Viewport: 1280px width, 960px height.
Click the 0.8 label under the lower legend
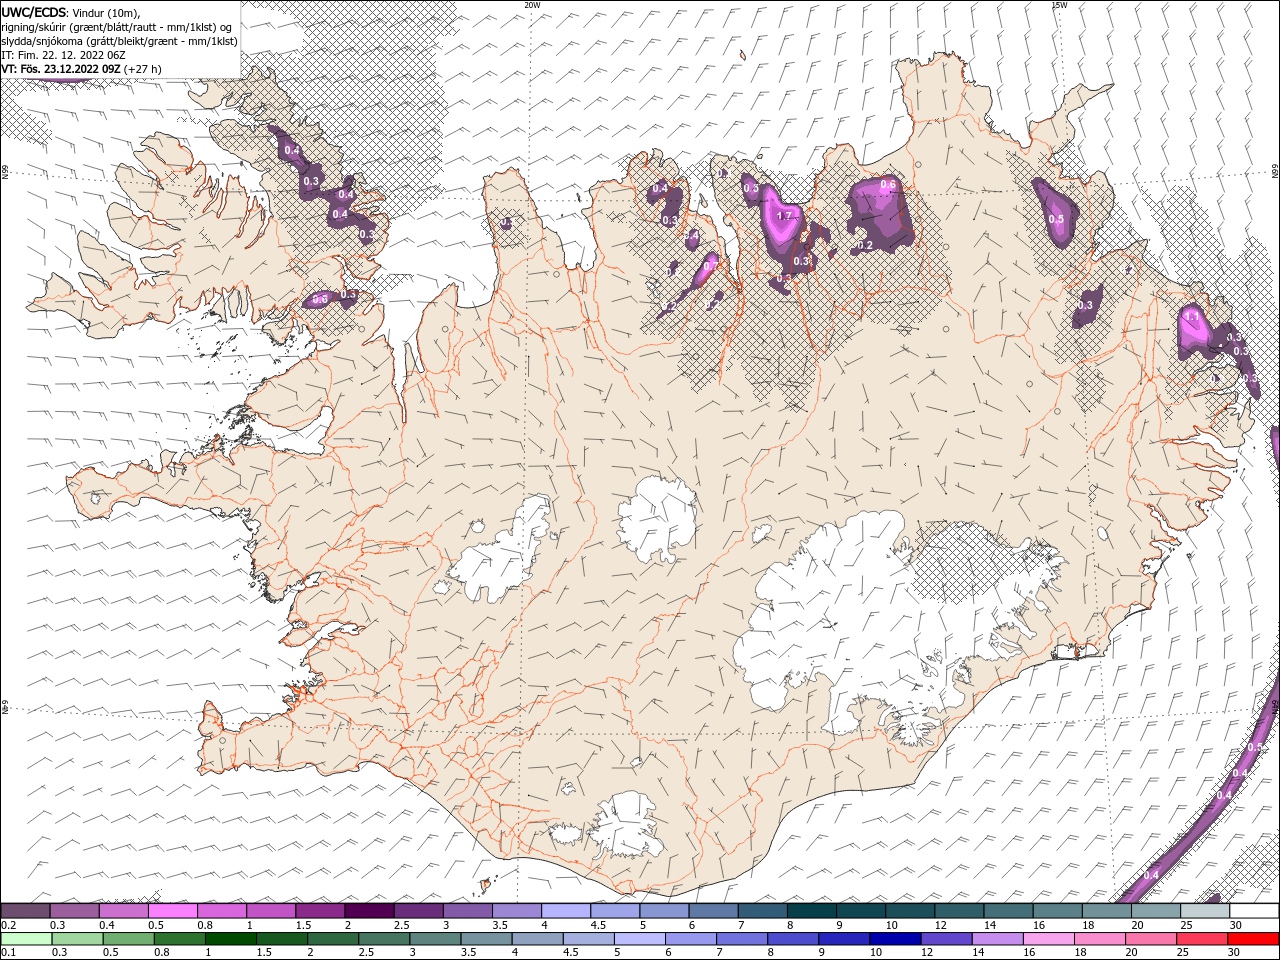(162, 953)
